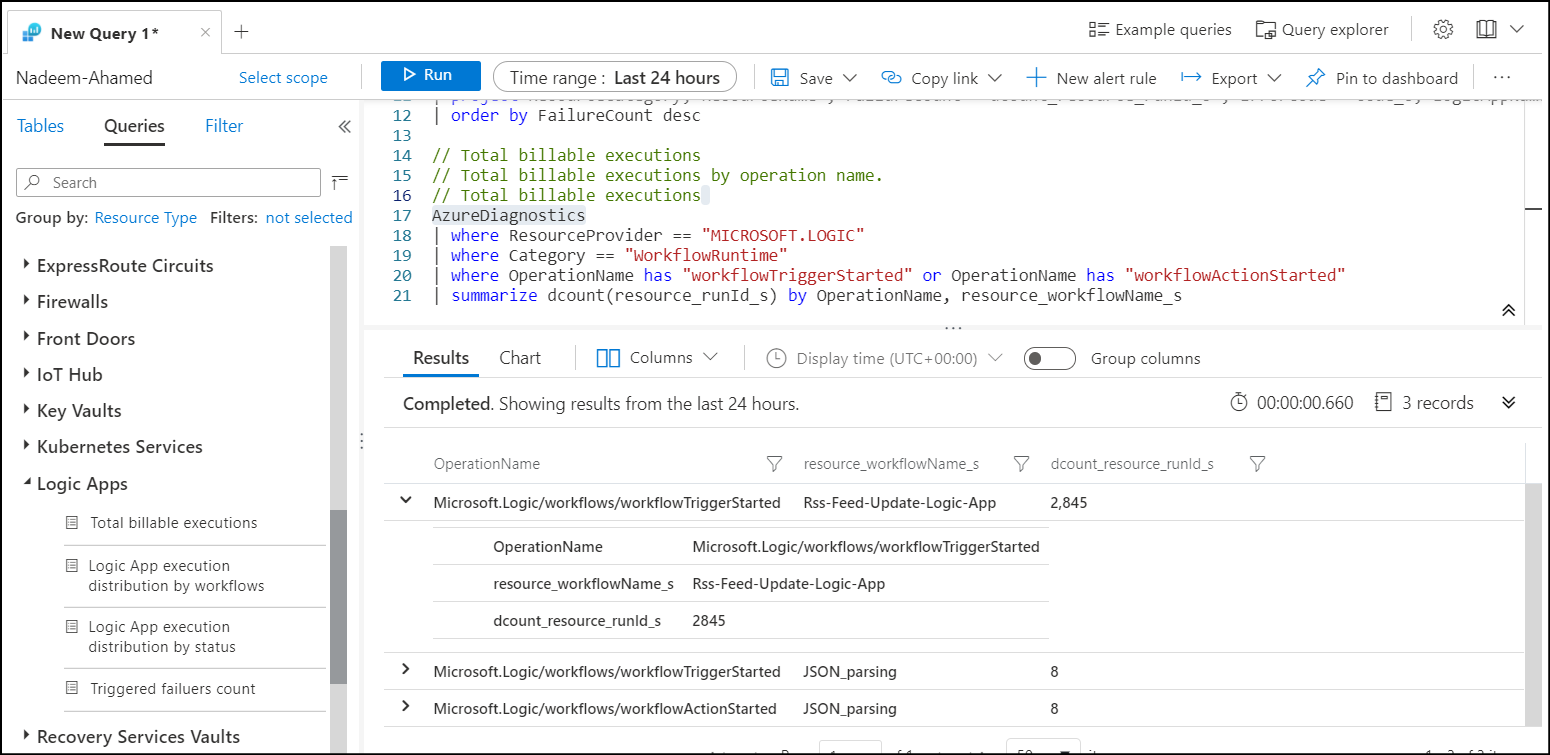Open Total billable executions query
The width and height of the screenshot is (1550, 755).
point(173,523)
